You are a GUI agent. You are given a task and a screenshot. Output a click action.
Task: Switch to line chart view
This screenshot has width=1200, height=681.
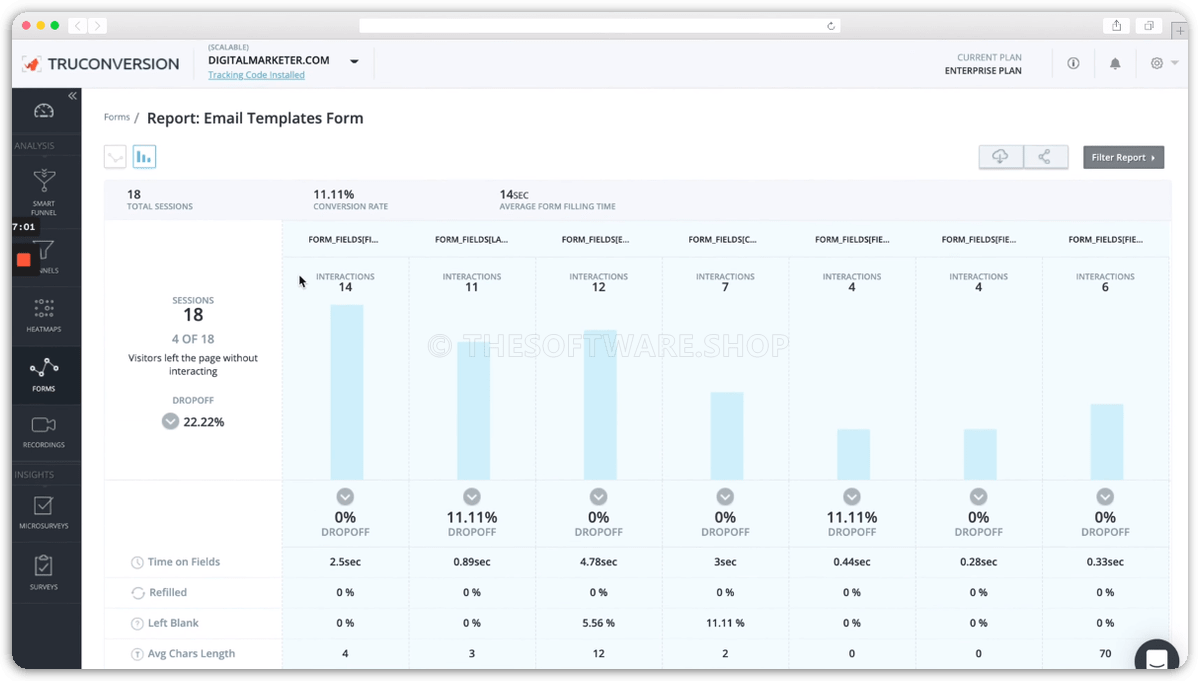(x=116, y=157)
